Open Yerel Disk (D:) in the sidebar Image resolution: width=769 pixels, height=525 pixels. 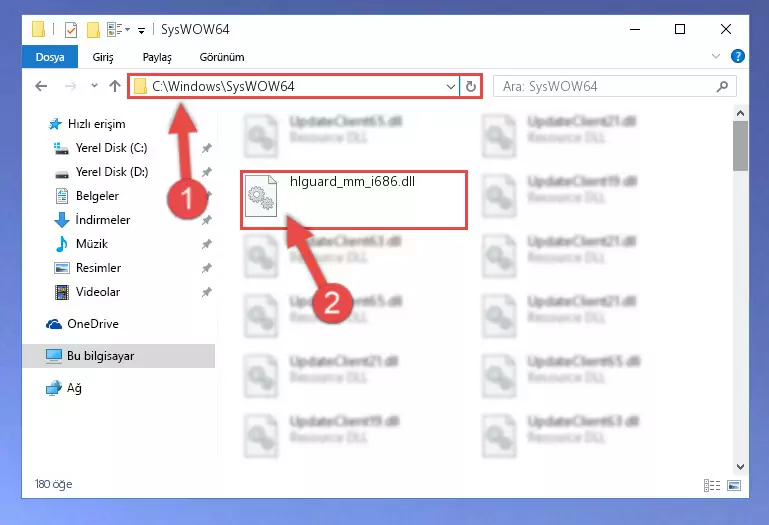coord(101,172)
